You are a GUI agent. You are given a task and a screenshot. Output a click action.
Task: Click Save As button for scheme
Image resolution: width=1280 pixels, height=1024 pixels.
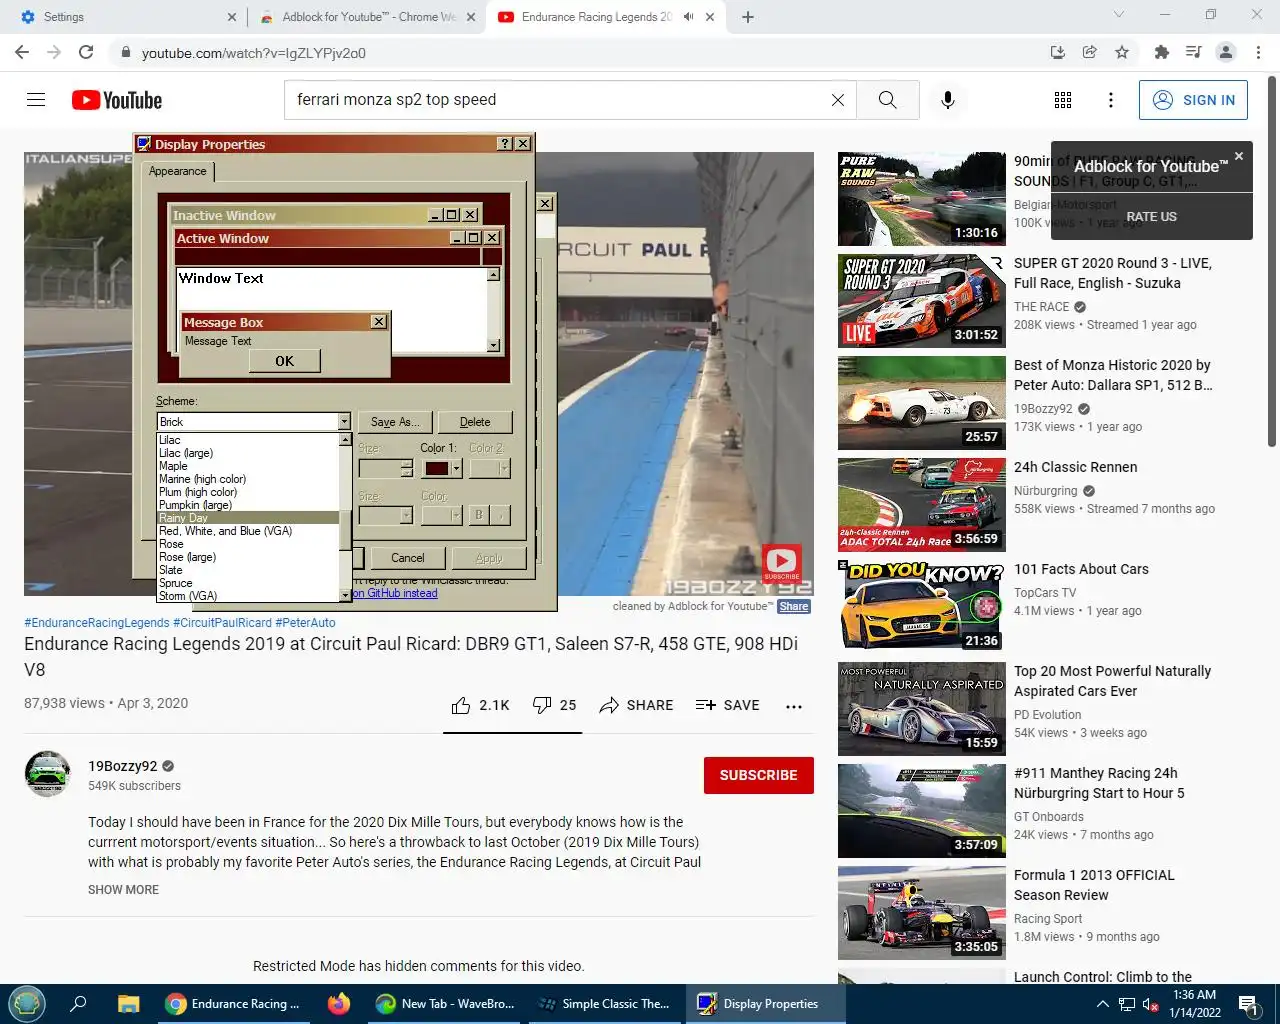[x=395, y=422]
